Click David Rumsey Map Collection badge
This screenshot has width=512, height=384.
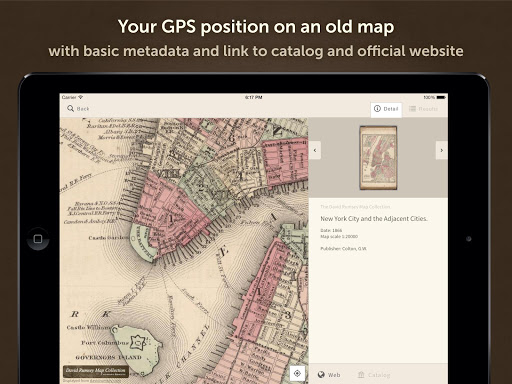click(96, 372)
